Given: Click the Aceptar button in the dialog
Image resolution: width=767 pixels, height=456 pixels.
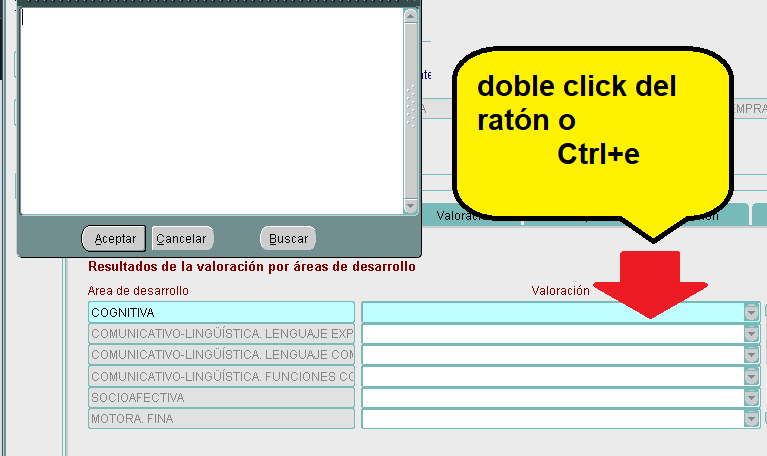Looking at the screenshot, I should 115,239.
